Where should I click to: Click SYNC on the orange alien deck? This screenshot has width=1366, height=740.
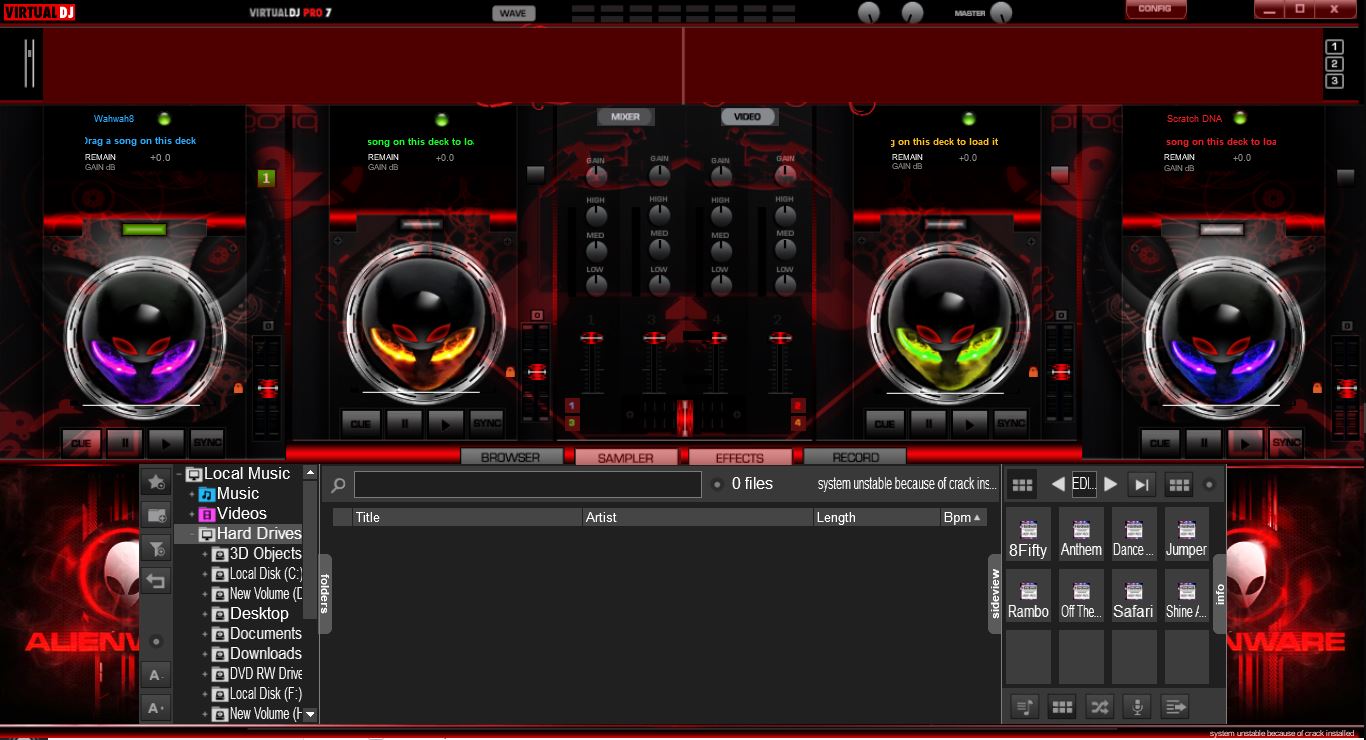coord(487,423)
